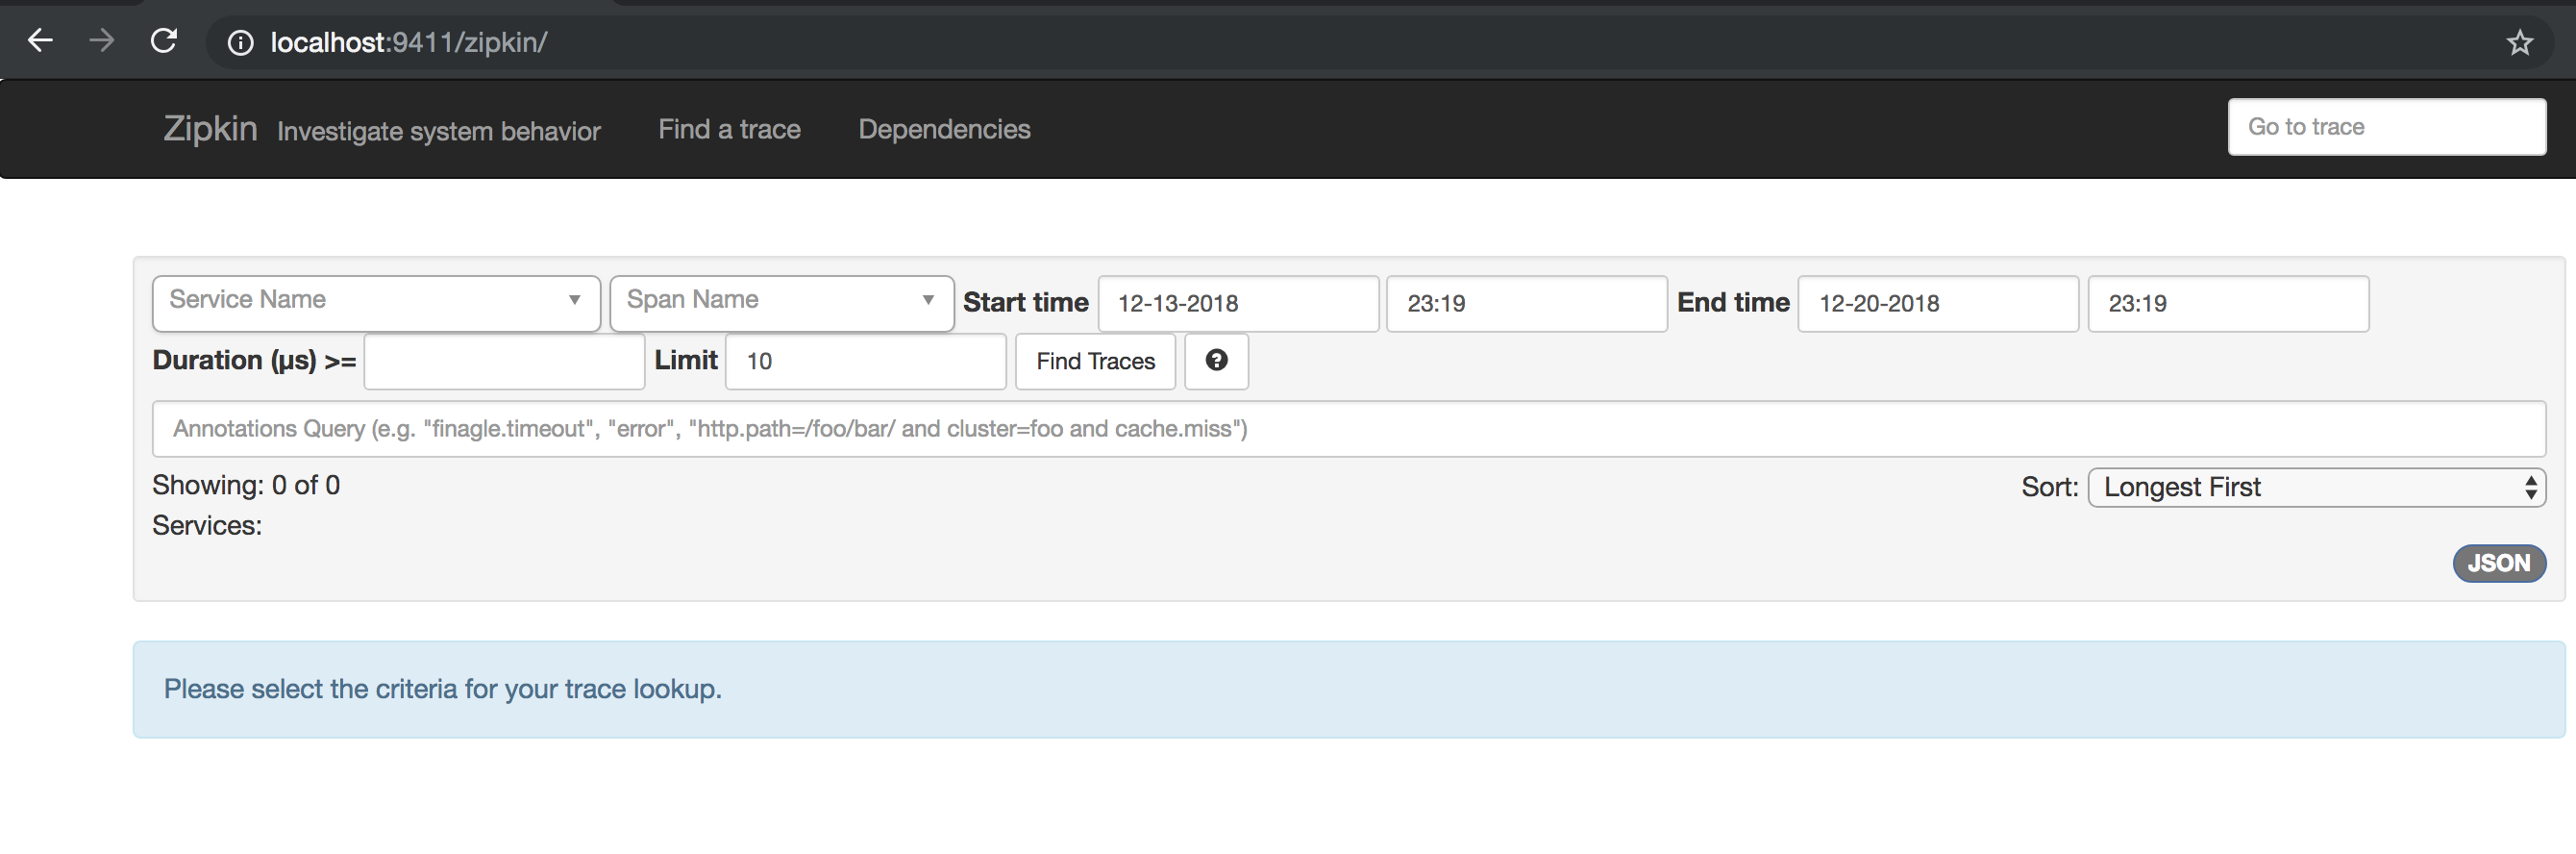Click the start date field 12-13-2018

(1238, 303)
